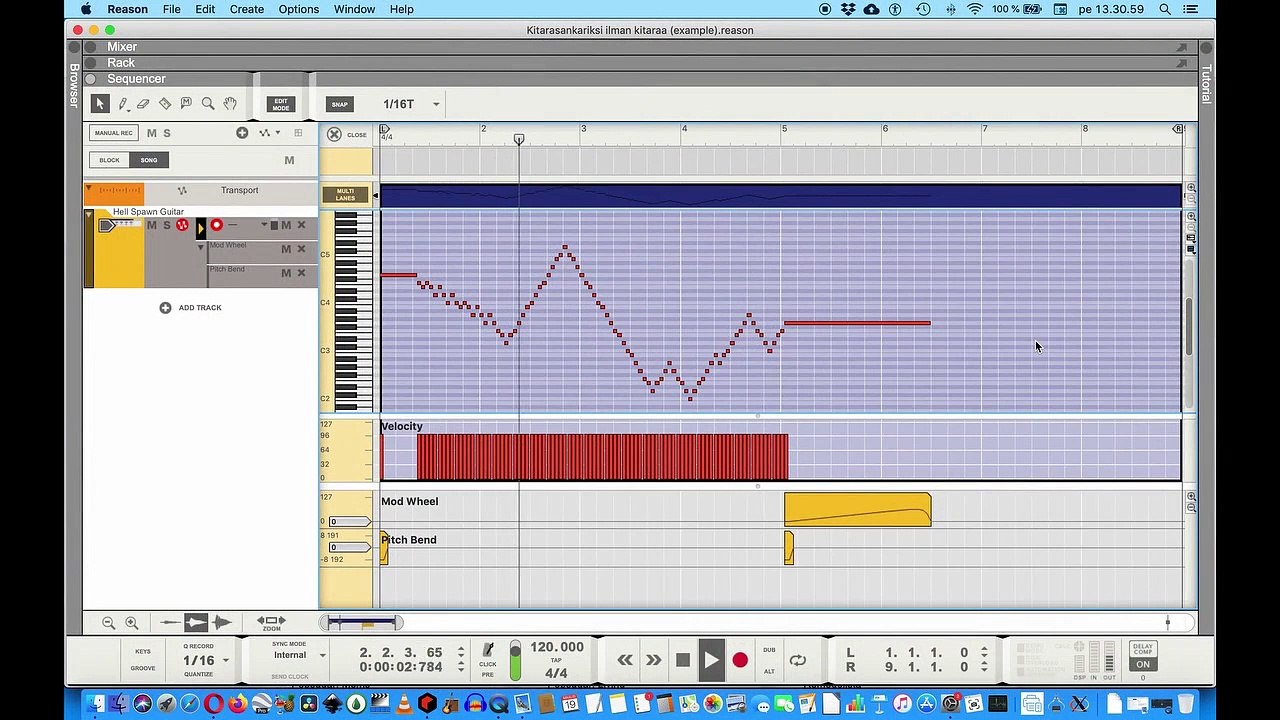Click the add track plus icon near Manual Rec
The width and height of the screenshot is (1280, 720).
coord(242,133)
